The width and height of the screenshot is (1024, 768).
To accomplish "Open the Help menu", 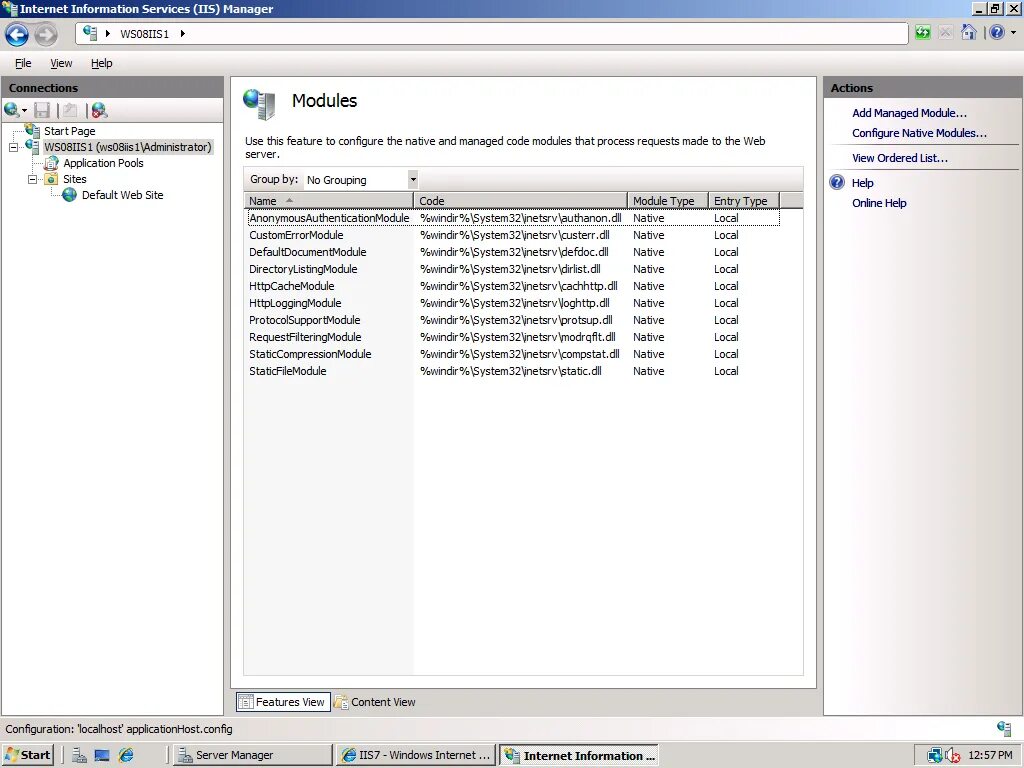I will click(x=101, y=63).
